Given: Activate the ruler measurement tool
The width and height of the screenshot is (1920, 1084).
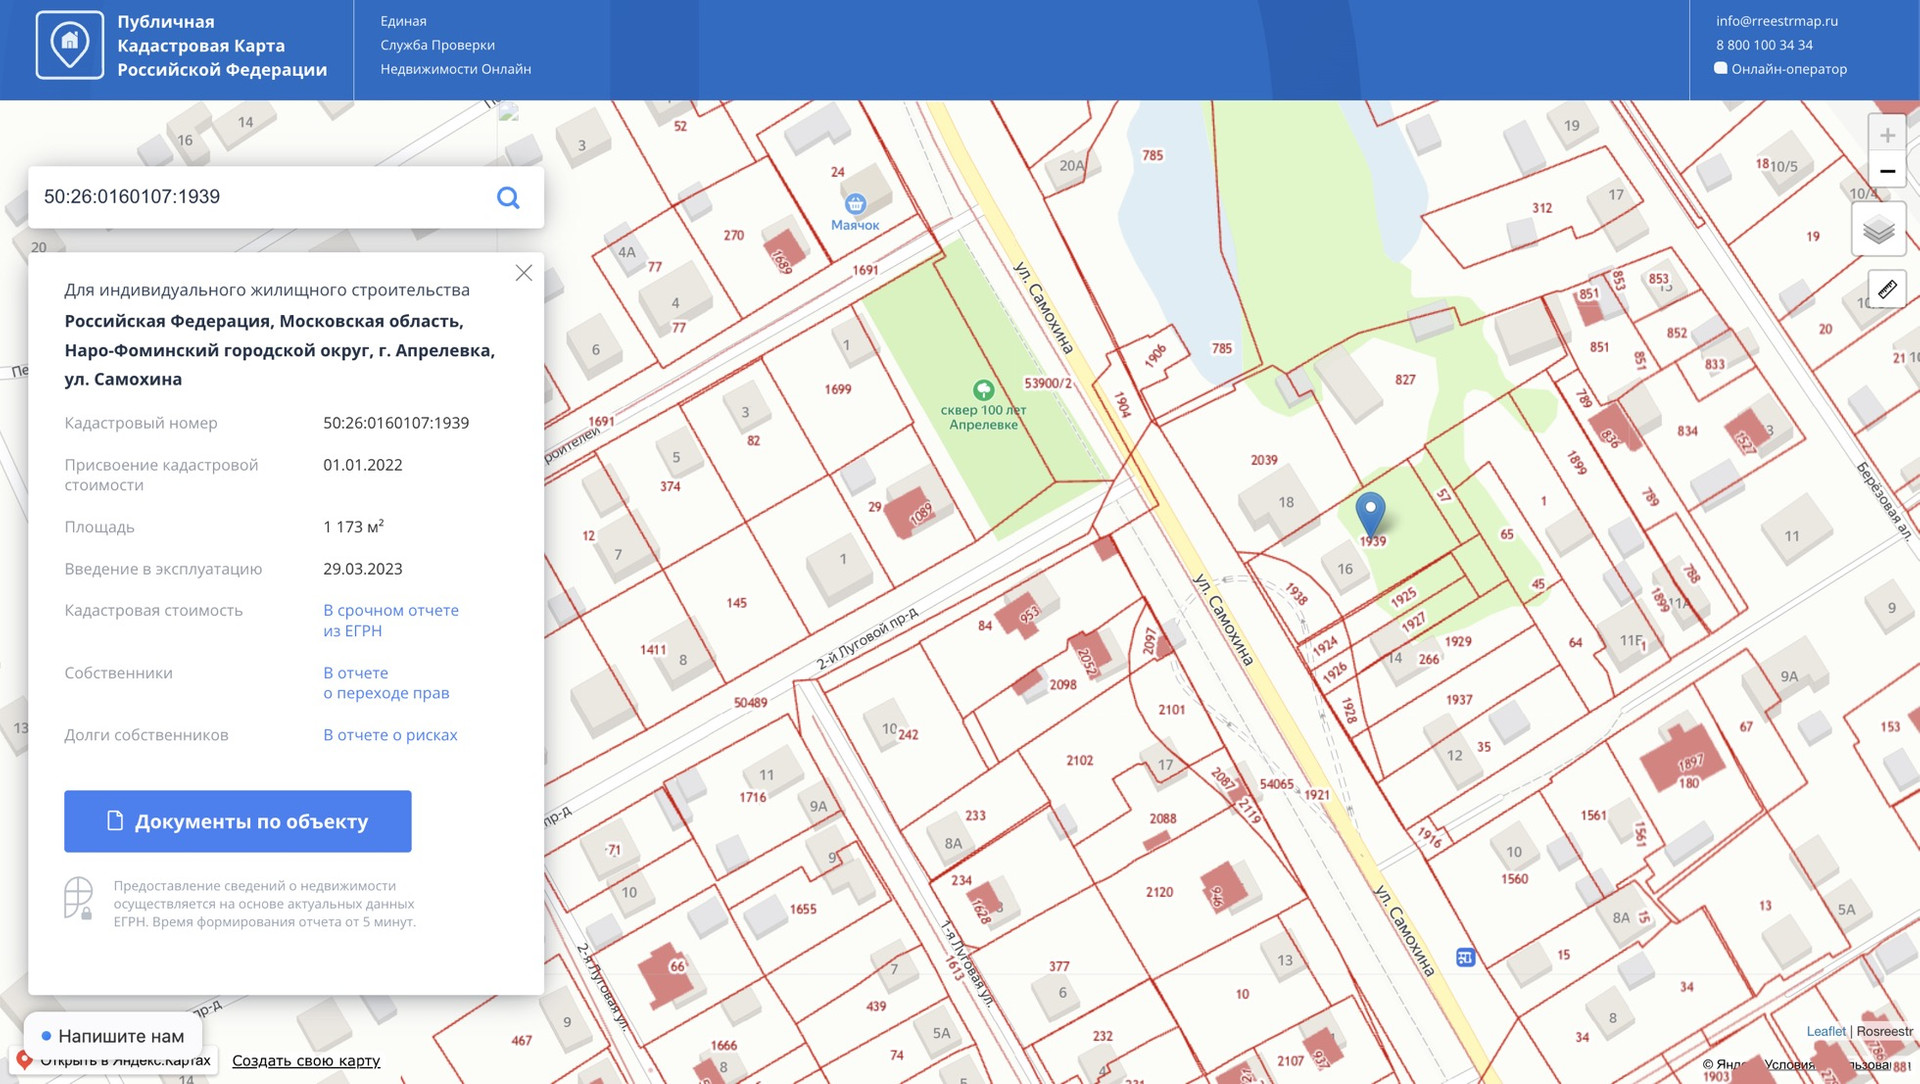Looking at the screenshot, I should pos(1886,290).
